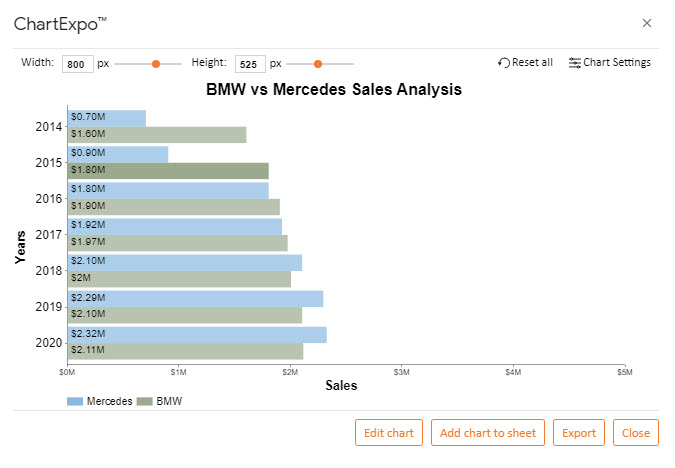
Task: Click the $0M axis tick label
Action: pyautogui.click(x=67, y=372)
